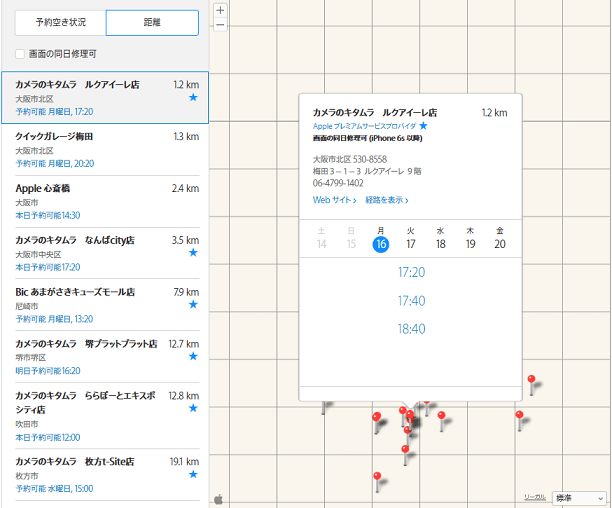Open クイックガレージ梅田 store entry
Viewport: 612px width, 508px height.
coord(107,149)
